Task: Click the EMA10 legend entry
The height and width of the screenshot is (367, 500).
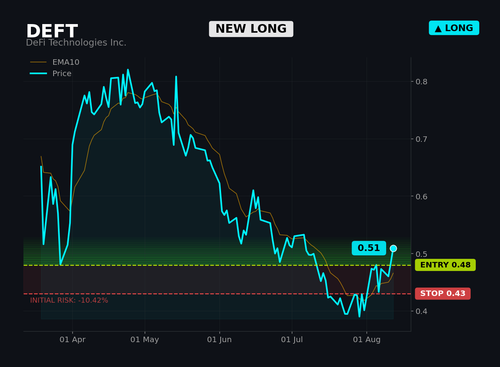Action: click(55, 62)
